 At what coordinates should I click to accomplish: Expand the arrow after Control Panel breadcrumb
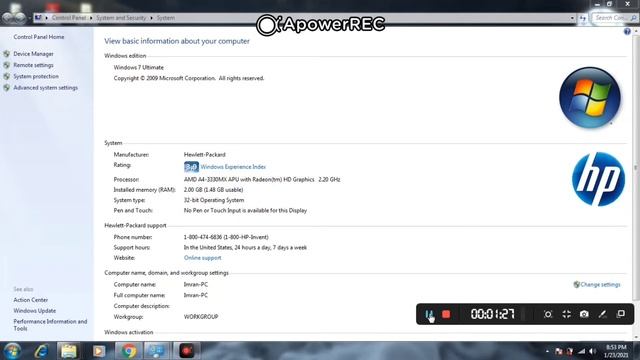tap(91, 18)
